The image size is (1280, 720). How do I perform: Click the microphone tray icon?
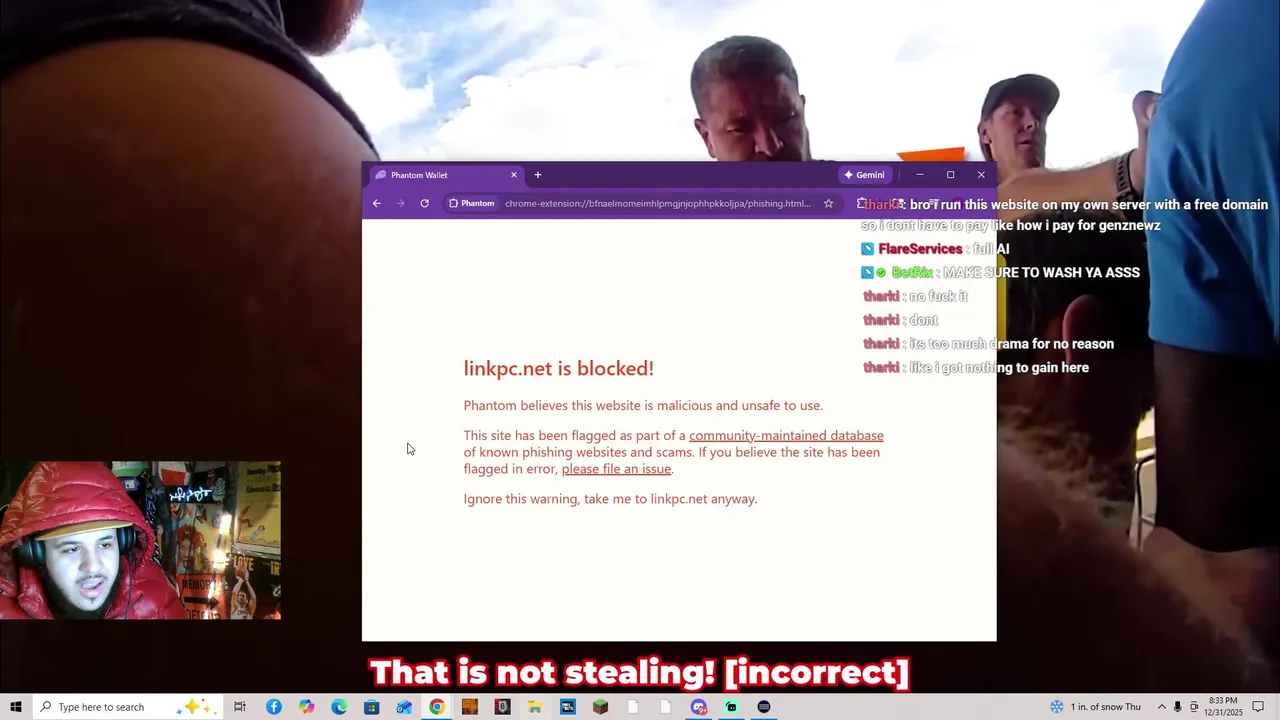click(1177, 707)
